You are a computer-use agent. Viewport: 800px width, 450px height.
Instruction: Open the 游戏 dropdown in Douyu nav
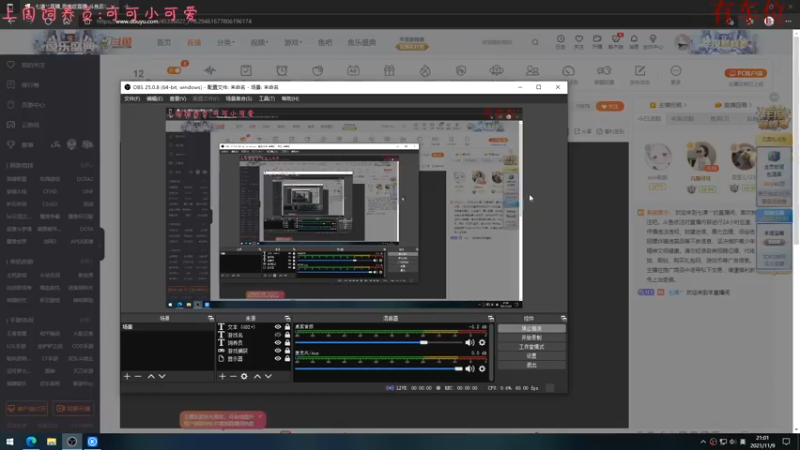293,42
